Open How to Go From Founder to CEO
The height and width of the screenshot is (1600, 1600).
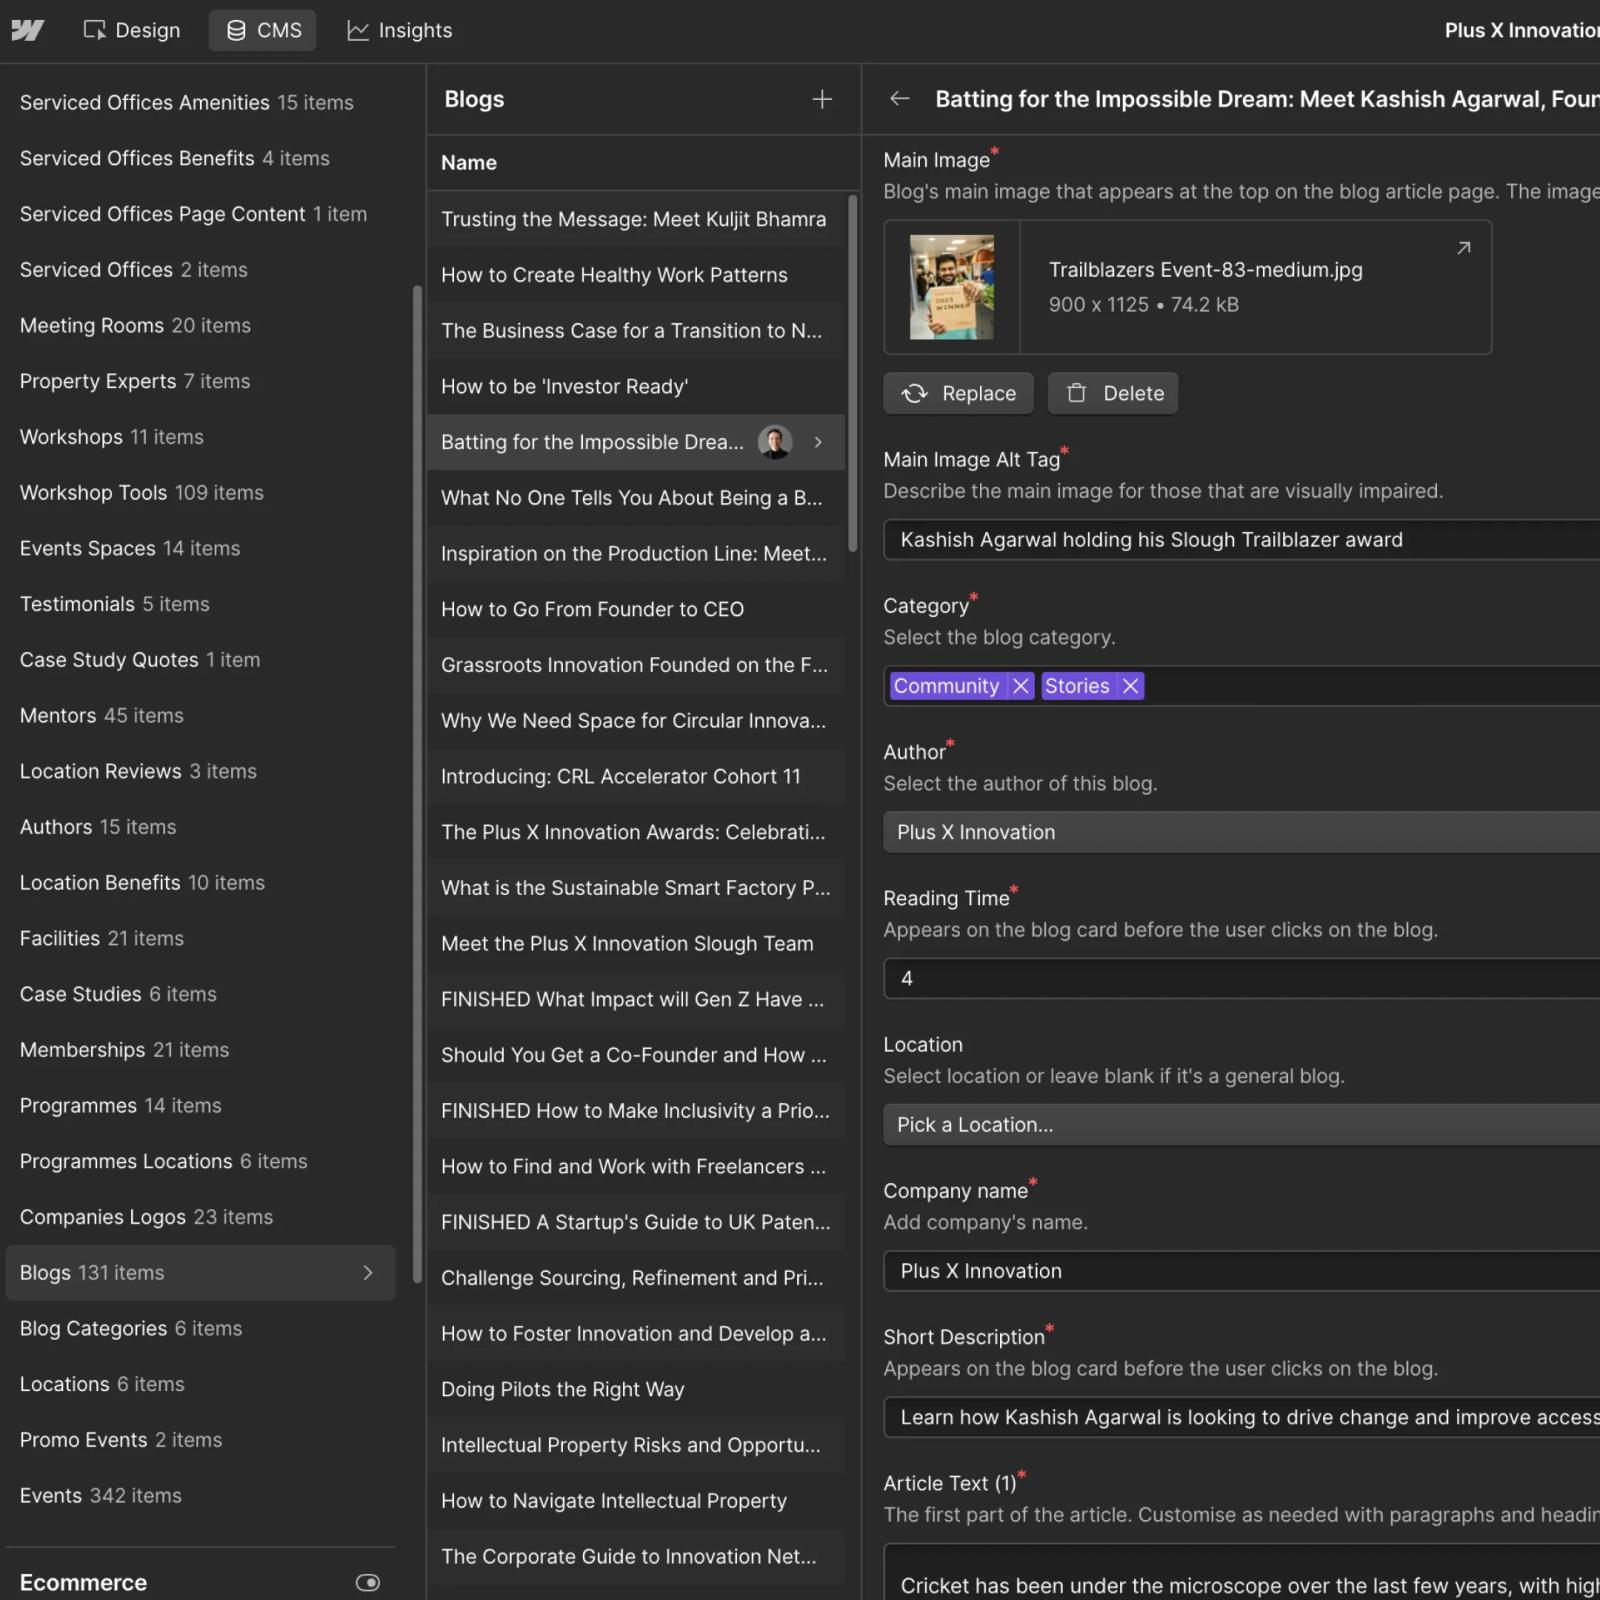pos(636,609)
